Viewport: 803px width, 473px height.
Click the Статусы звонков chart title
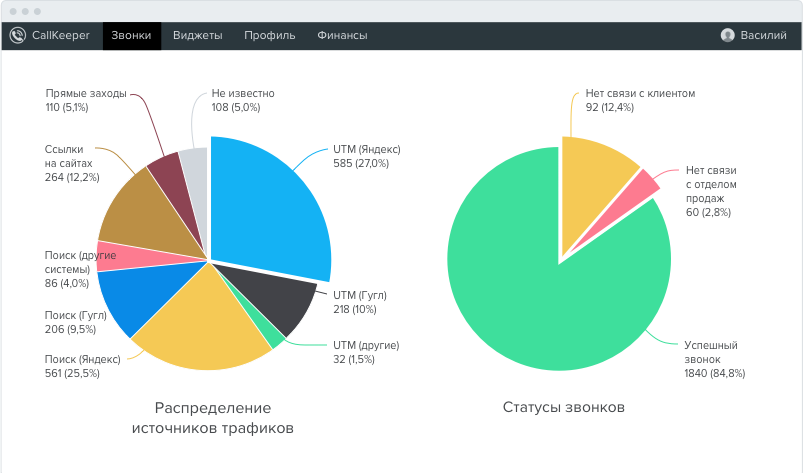(x=563, y=408)
